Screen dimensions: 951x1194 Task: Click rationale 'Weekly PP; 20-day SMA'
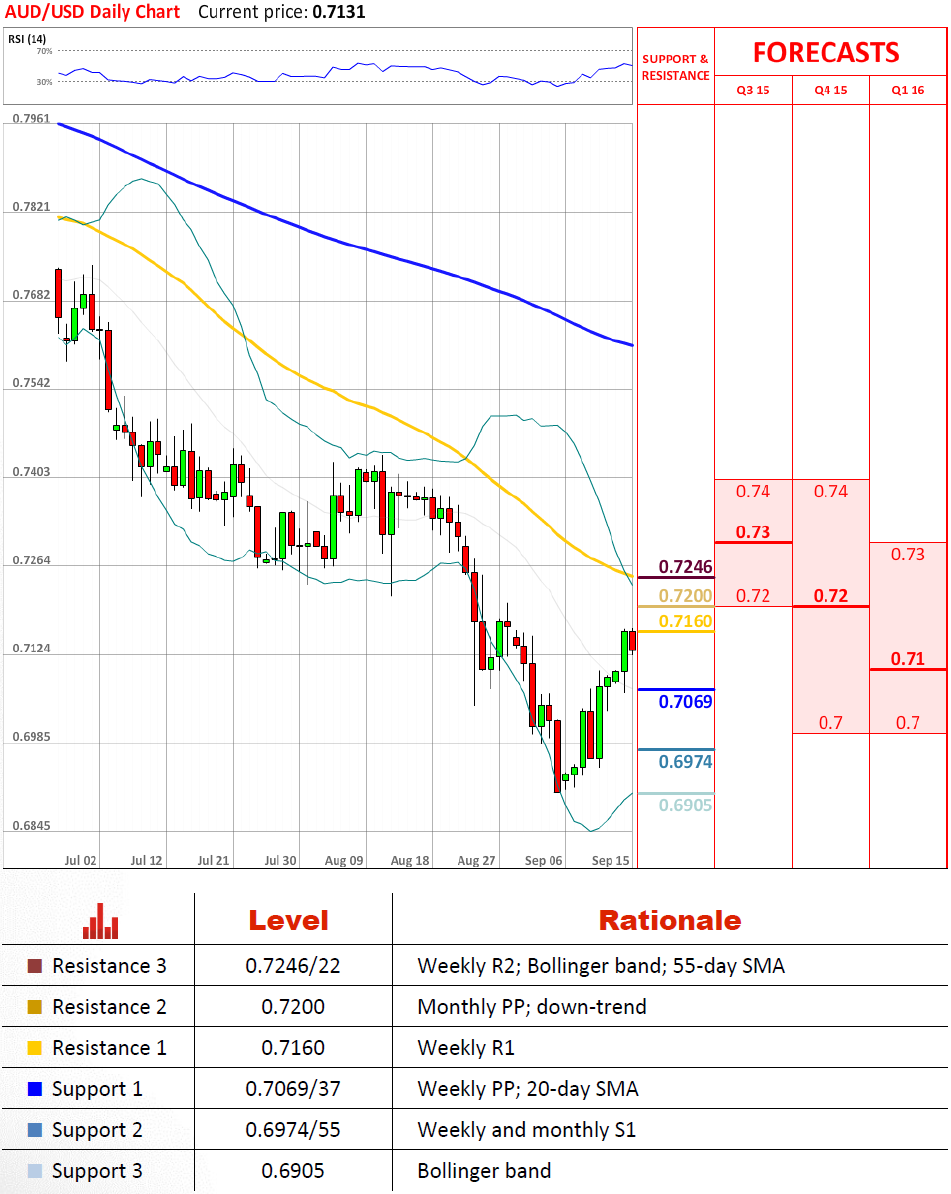coord(528,1090)
